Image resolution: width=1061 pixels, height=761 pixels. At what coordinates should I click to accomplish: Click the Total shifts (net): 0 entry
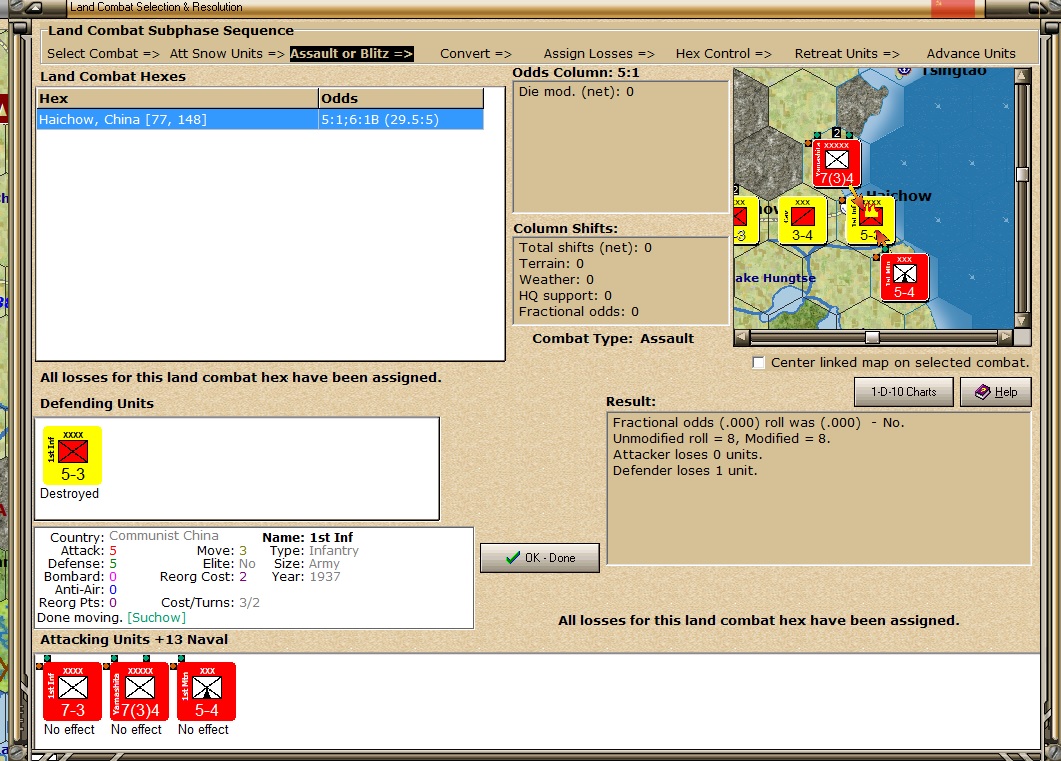tap(585, 248)
